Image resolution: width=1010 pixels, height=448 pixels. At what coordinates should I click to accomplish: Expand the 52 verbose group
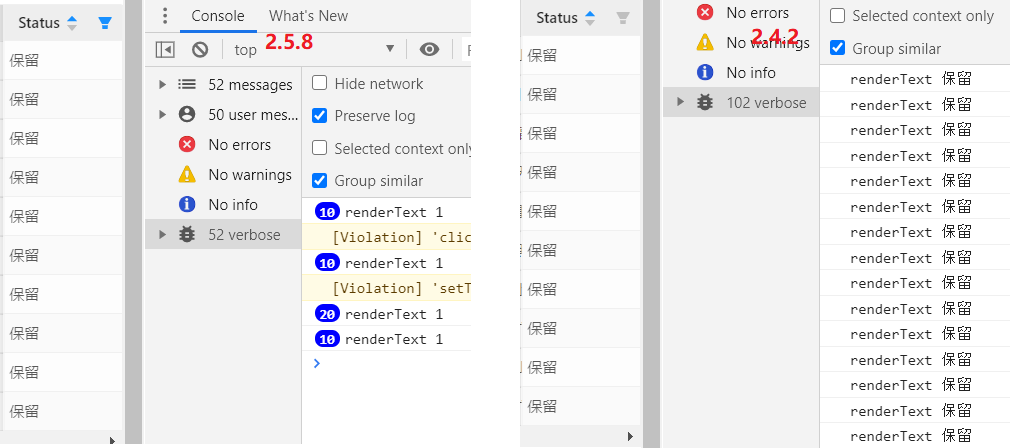coord(162,234)
